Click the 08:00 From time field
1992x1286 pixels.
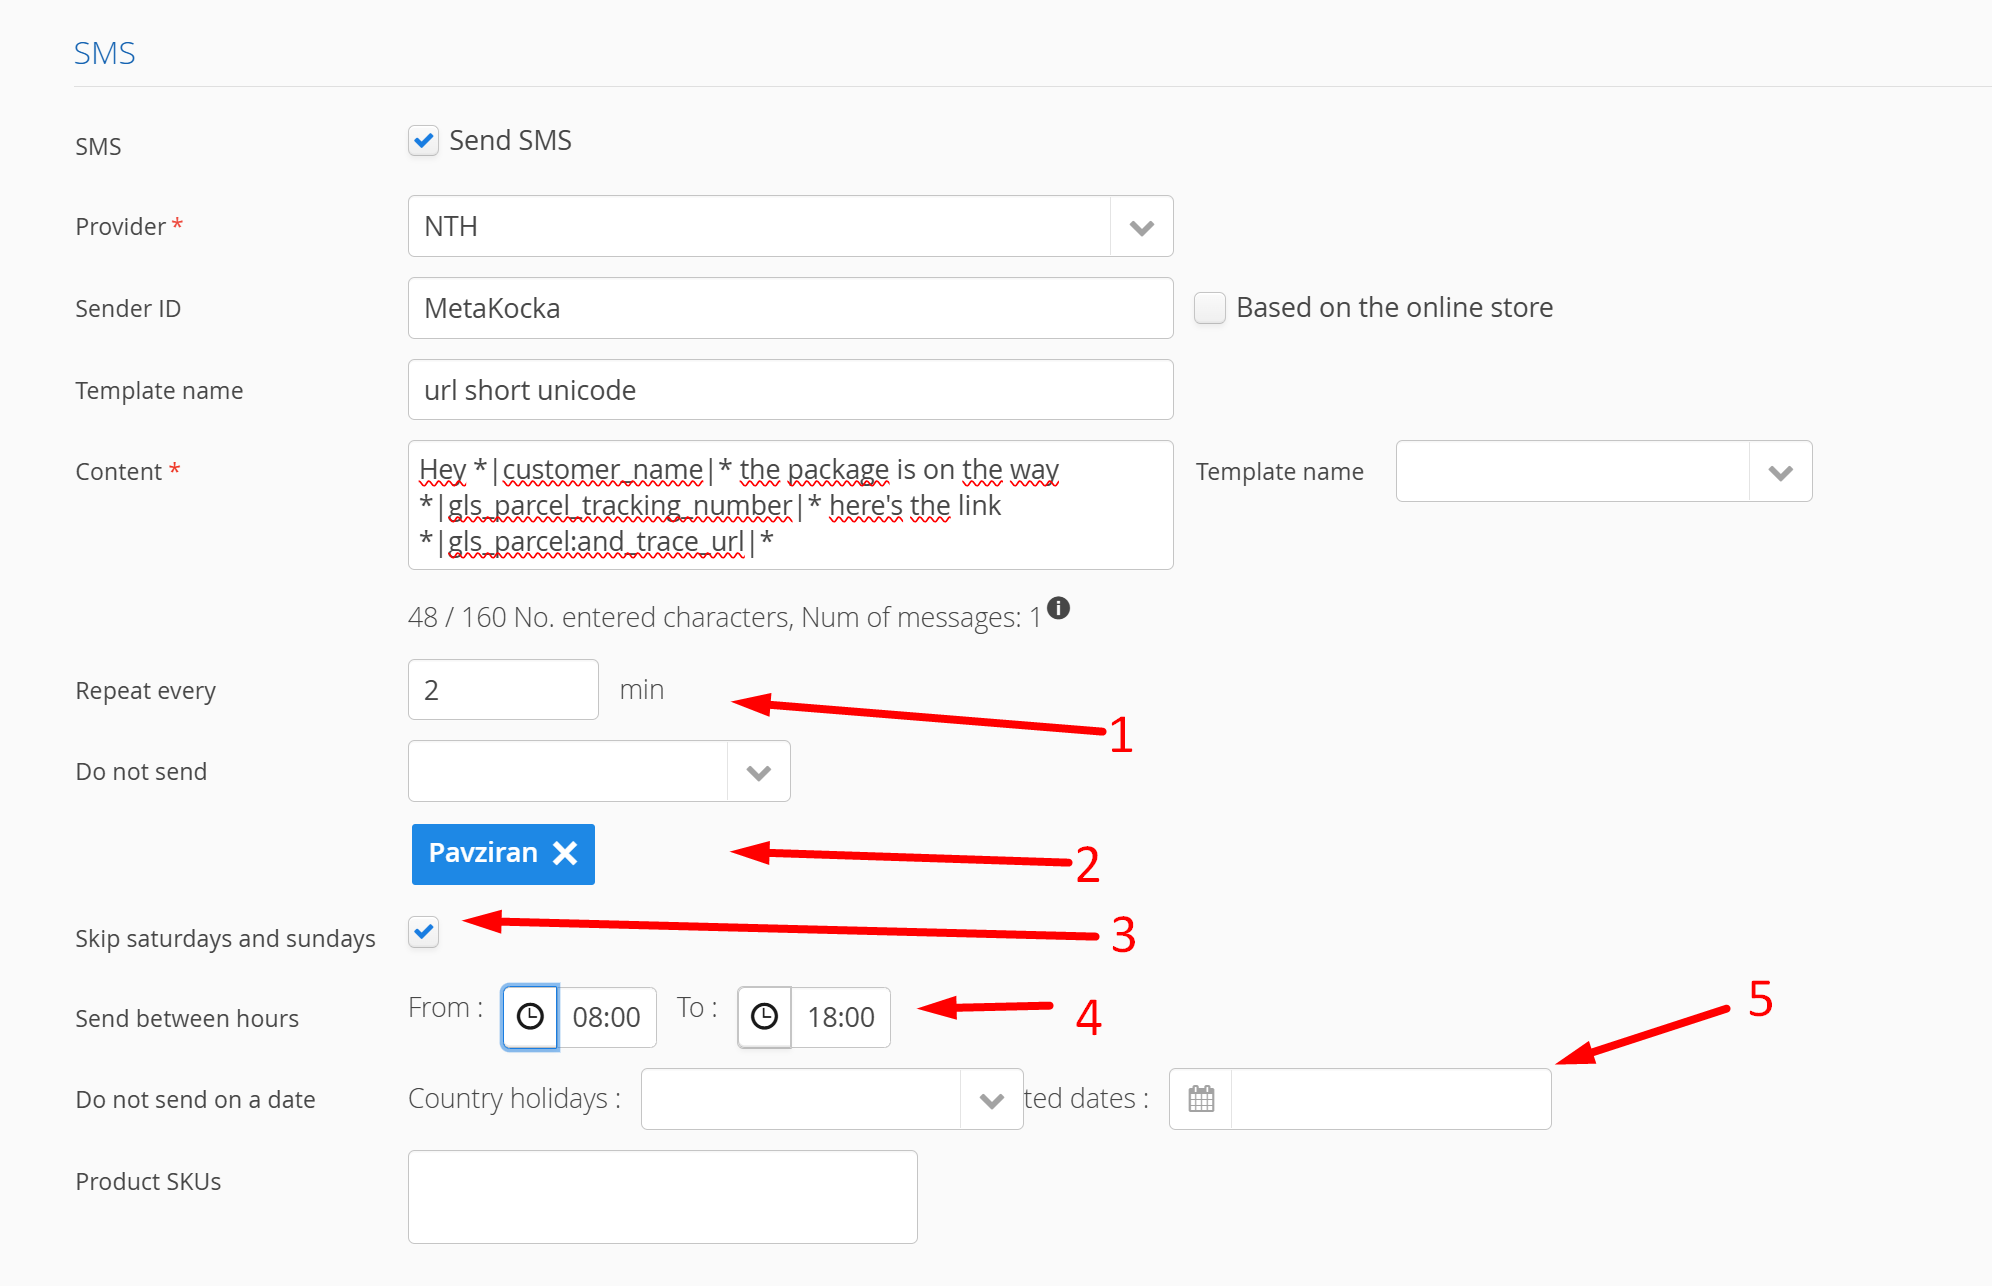click(606, 1017)
